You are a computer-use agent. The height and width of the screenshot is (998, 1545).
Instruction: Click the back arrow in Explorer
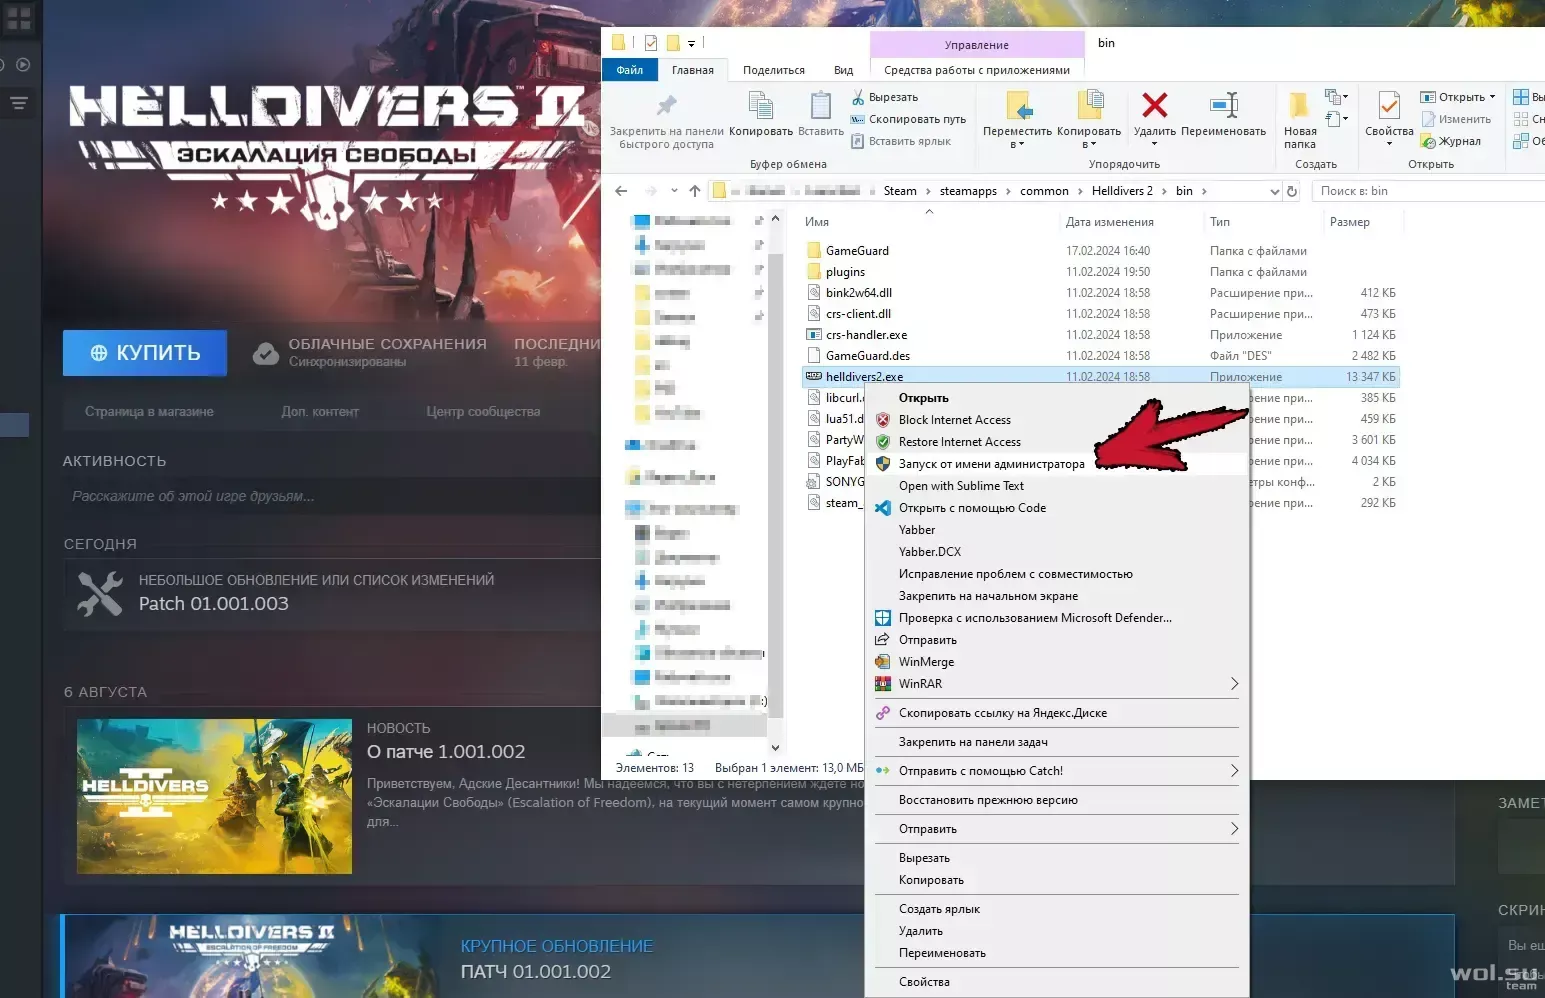(621, 191)
